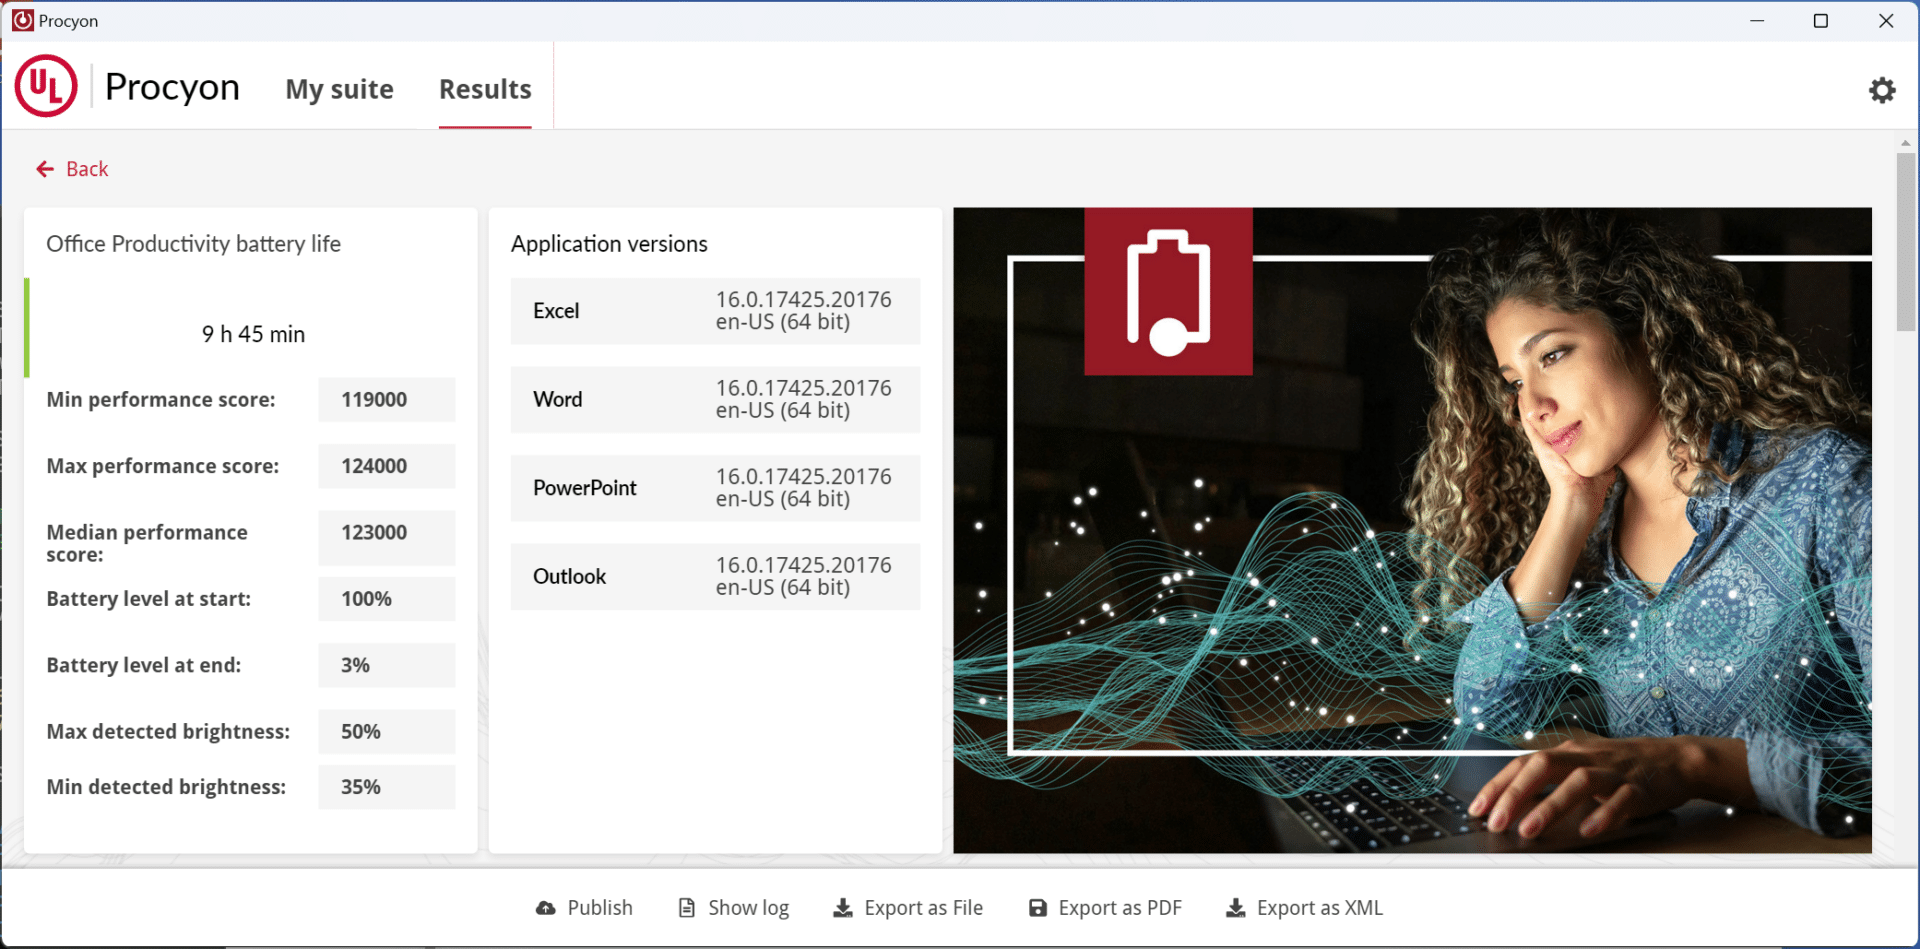
Task: Click the Battery level at end label
Action: click(x=144, y=665)
